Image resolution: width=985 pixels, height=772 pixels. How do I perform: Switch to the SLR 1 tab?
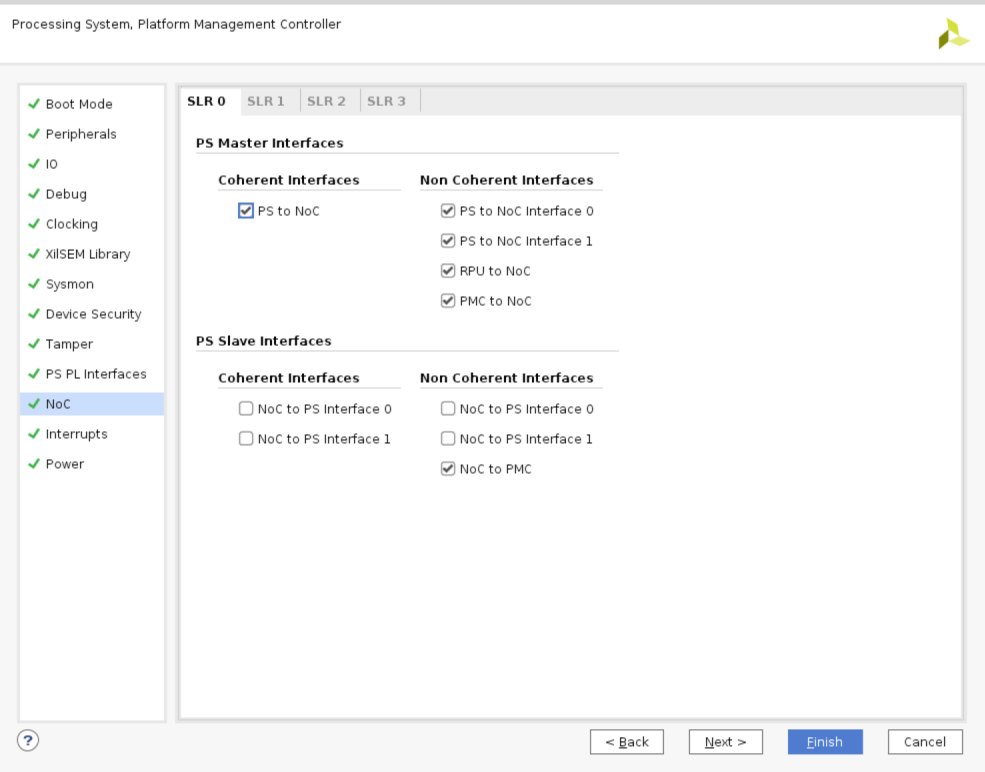tap(266, 101)
